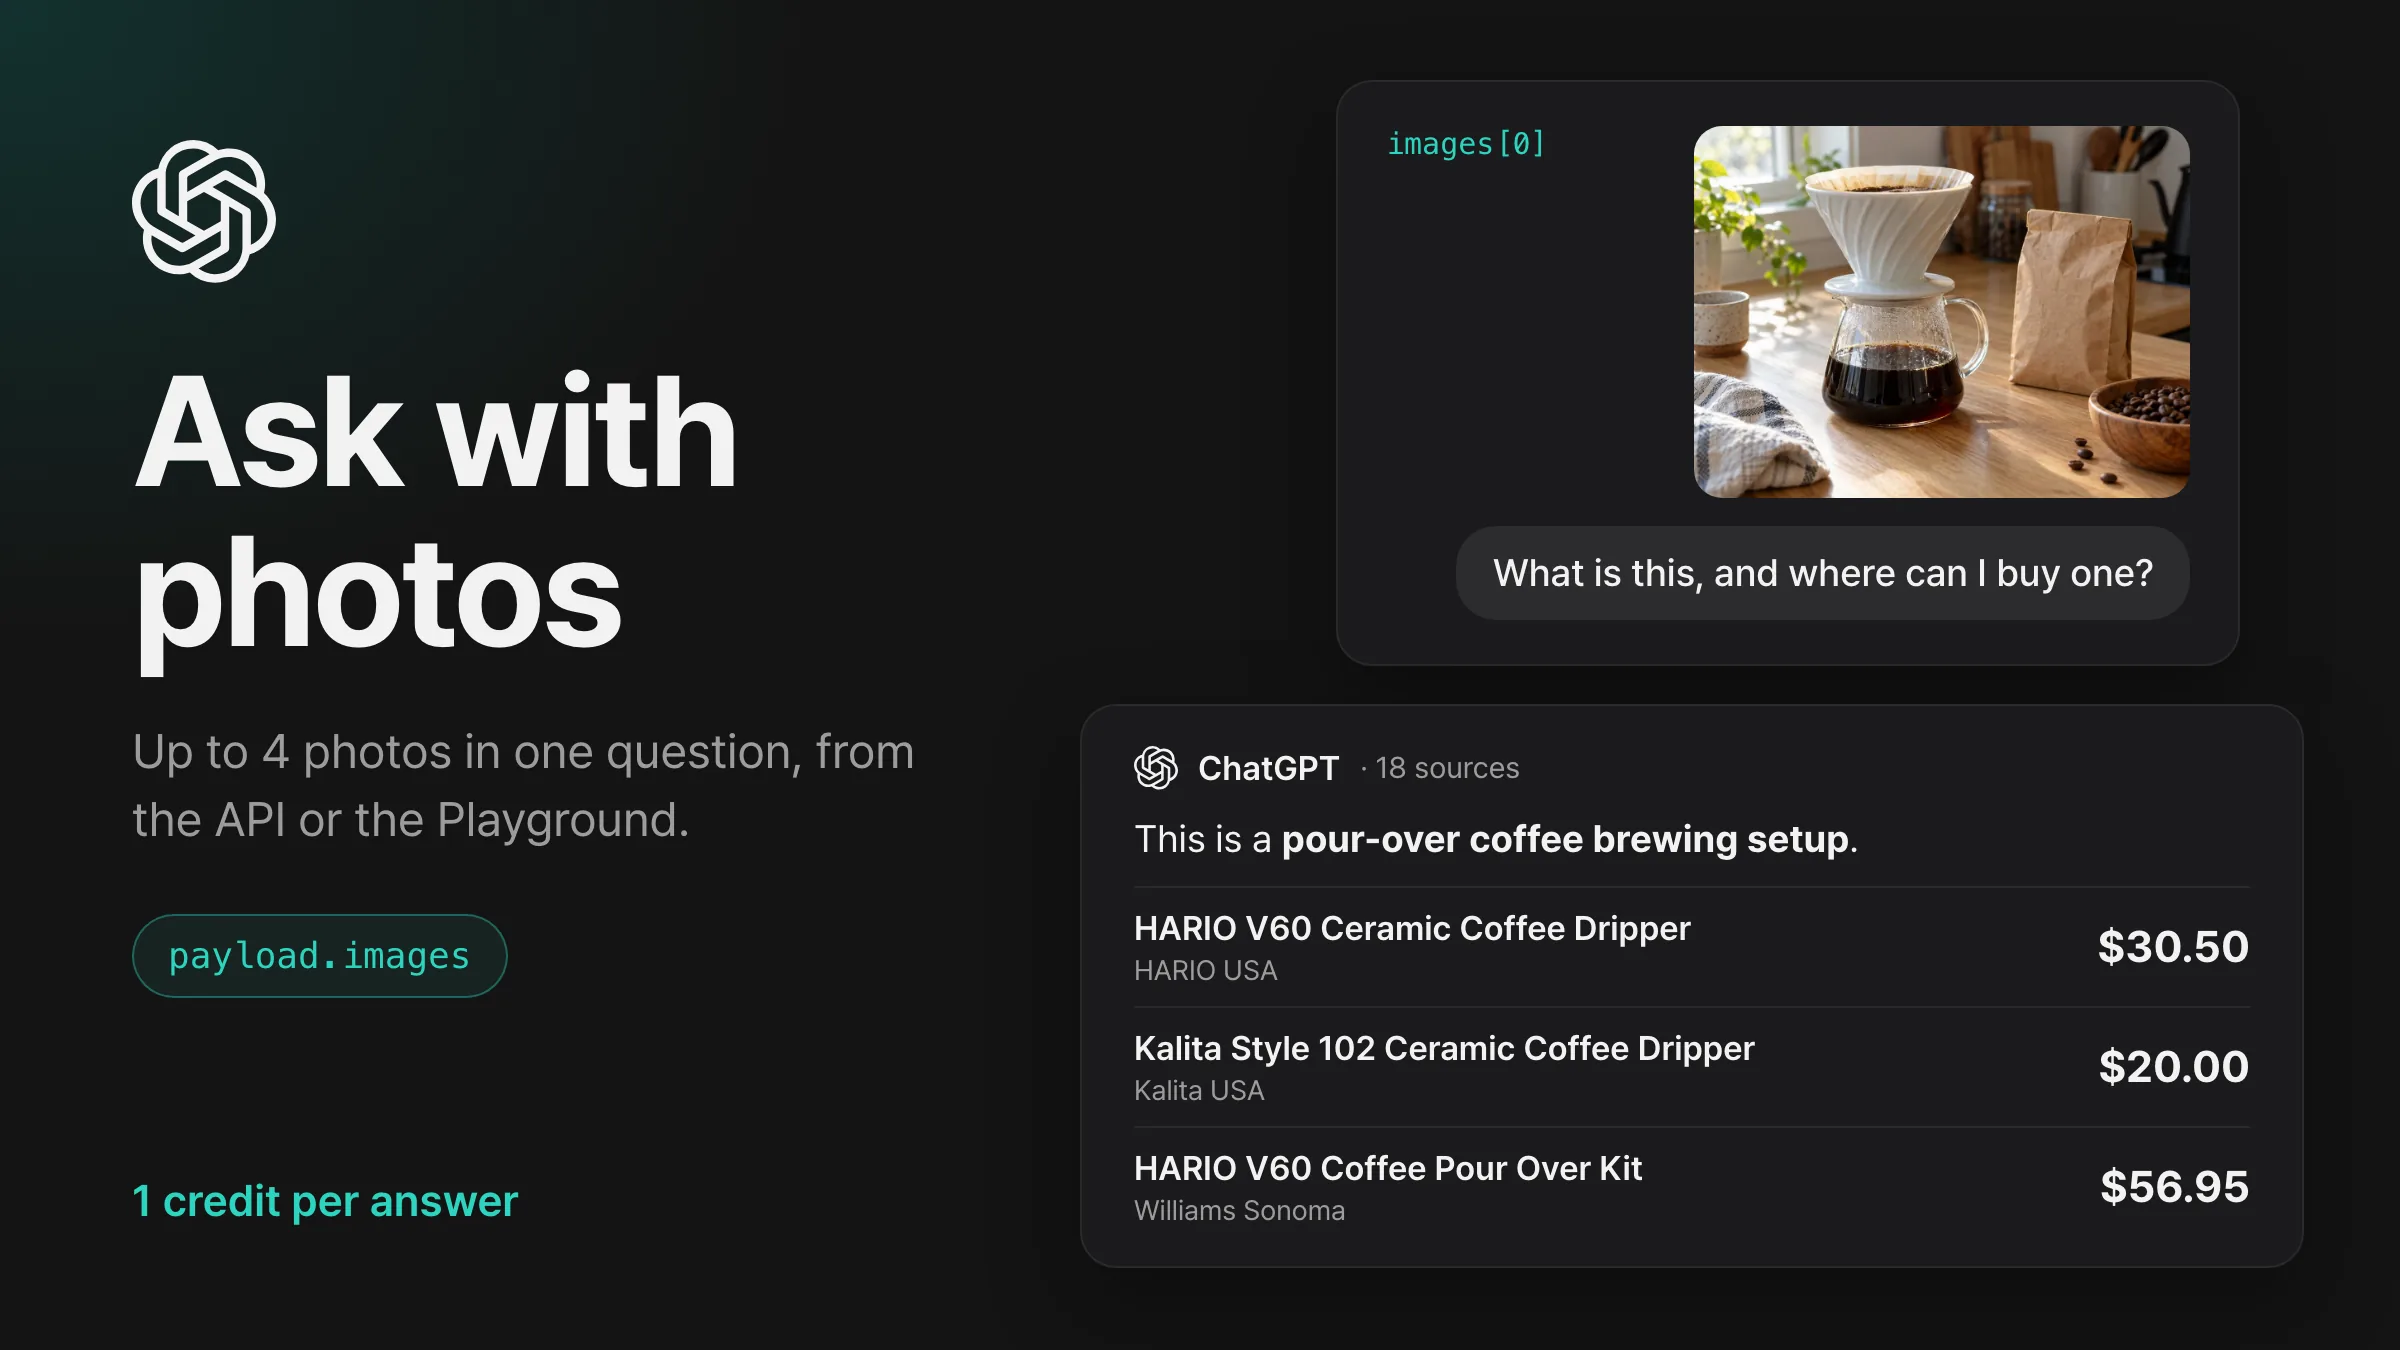The height and width of the screenshot is (1350, 2400).
Task: Click the subtitle about up to 4 photos
Action: click(523, 786)
